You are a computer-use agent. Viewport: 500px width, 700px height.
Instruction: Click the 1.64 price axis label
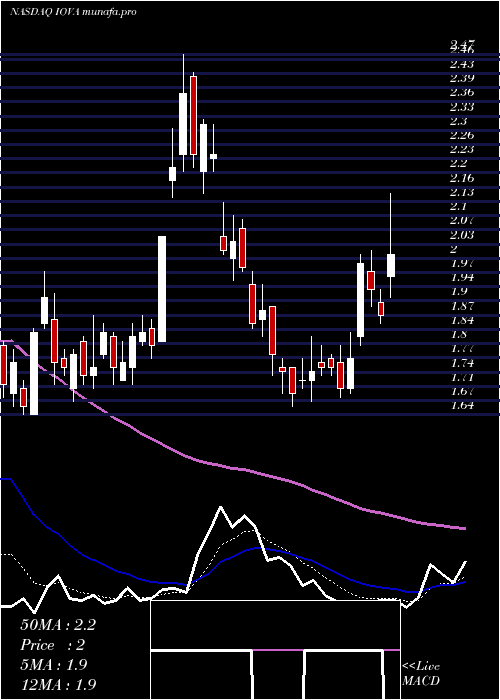tap(462, 405)
